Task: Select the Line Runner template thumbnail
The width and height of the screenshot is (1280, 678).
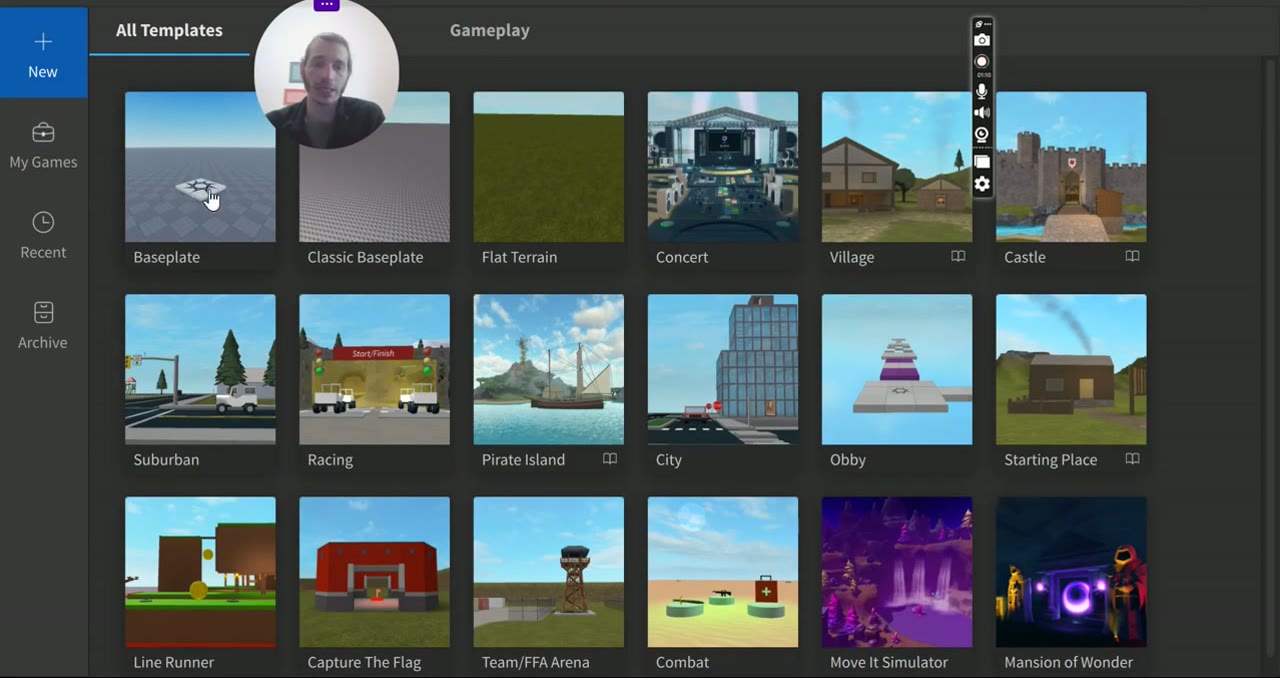Action: [200, 572]
